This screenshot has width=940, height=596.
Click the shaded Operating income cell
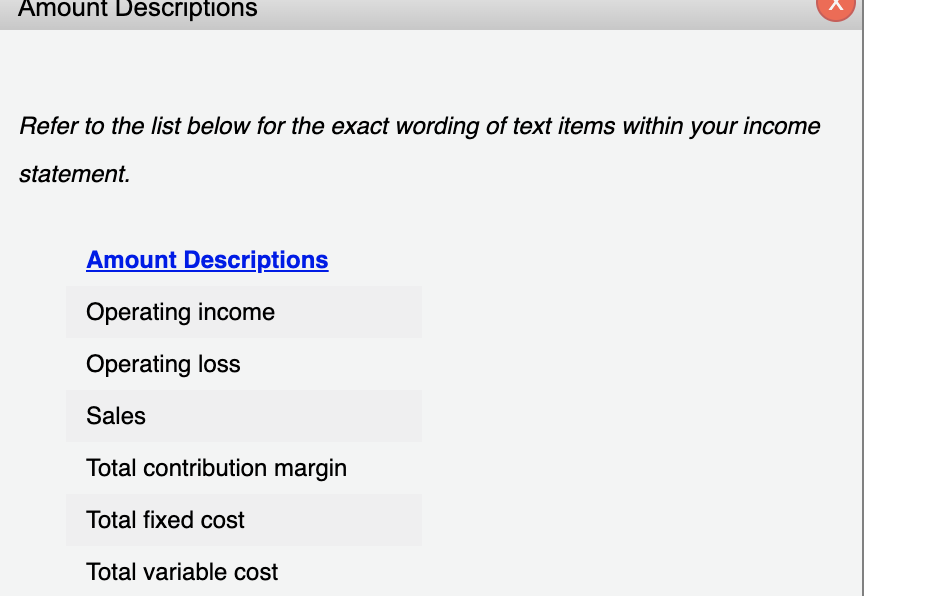243,312
